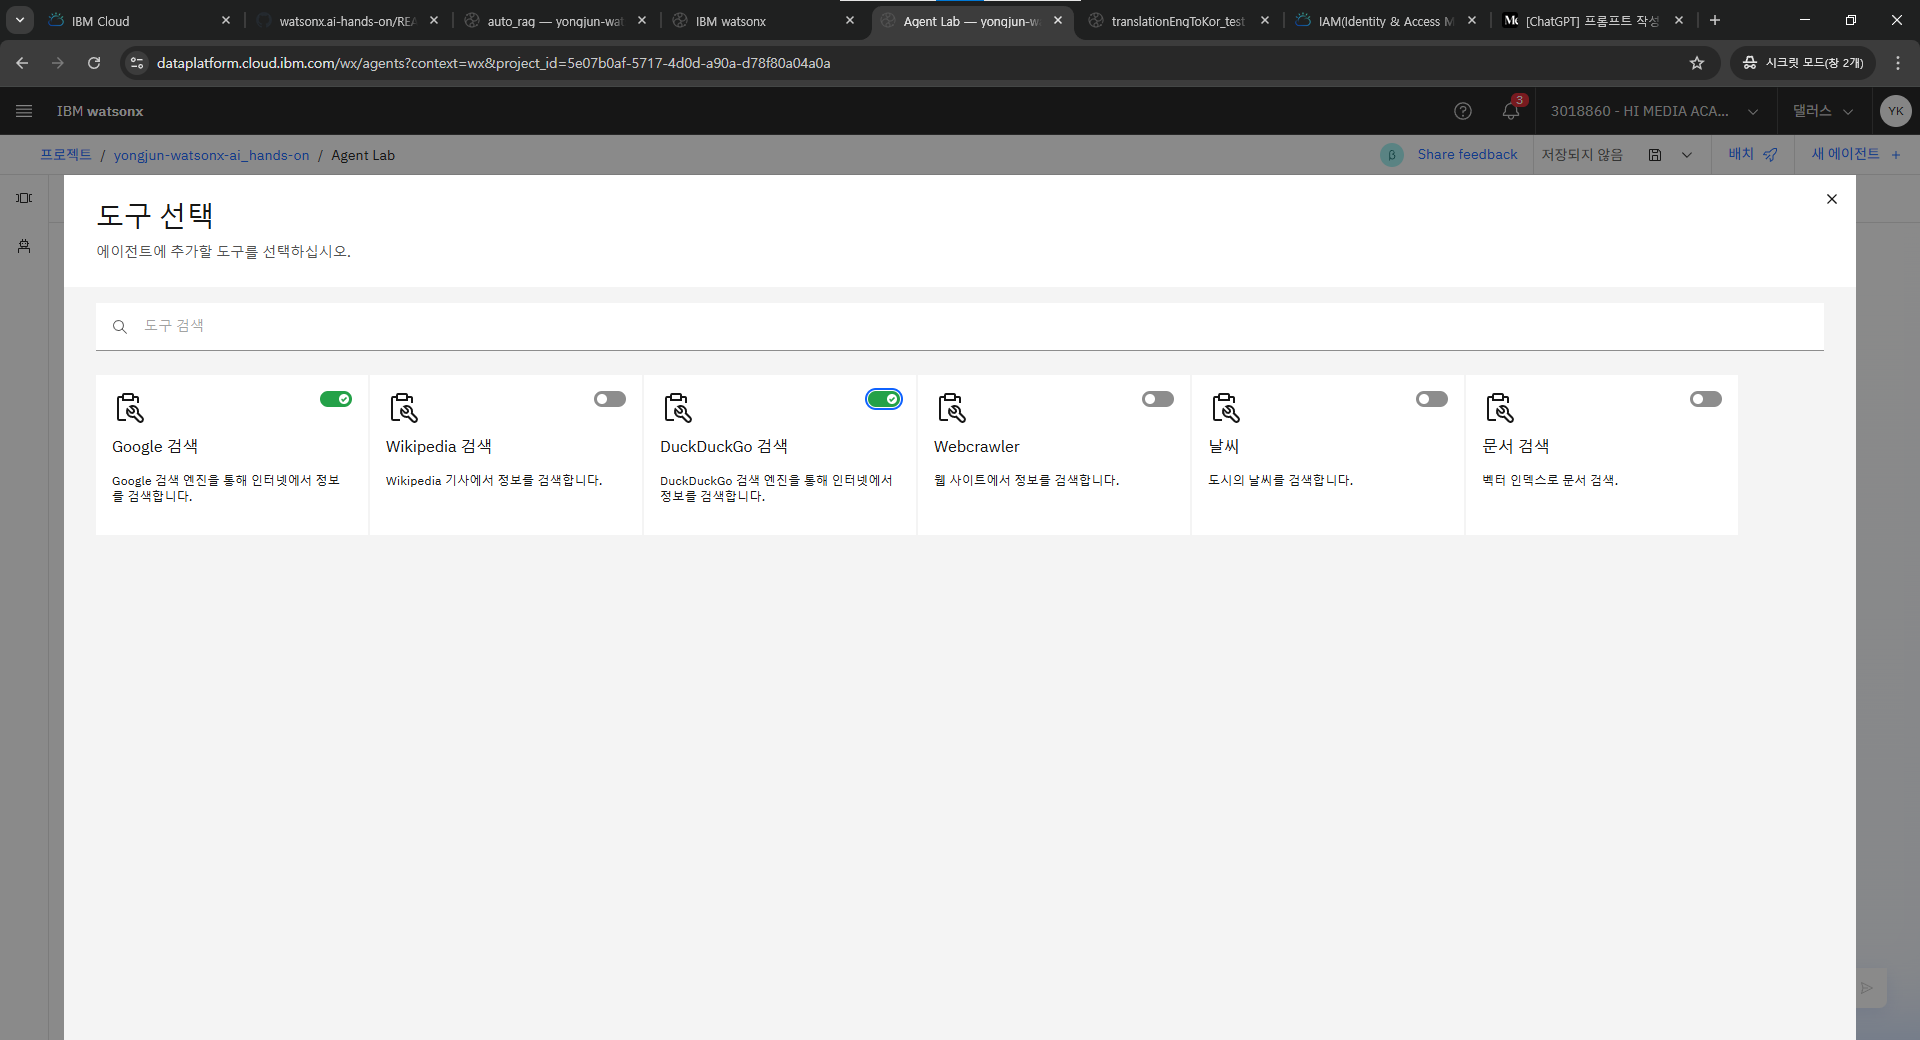Viewport: 1920px width, 1040px height.
Task: Click the save disk icon
Action: click(1655, 155)
